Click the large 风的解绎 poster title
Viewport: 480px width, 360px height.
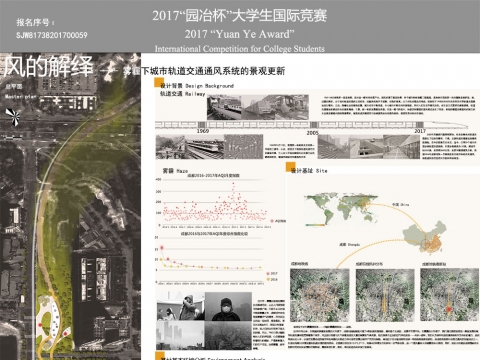point(49,66)
